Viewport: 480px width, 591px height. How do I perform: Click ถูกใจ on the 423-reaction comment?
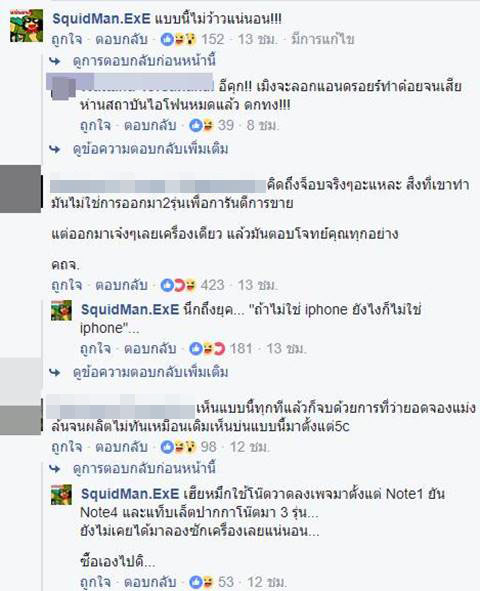(67, 285)
